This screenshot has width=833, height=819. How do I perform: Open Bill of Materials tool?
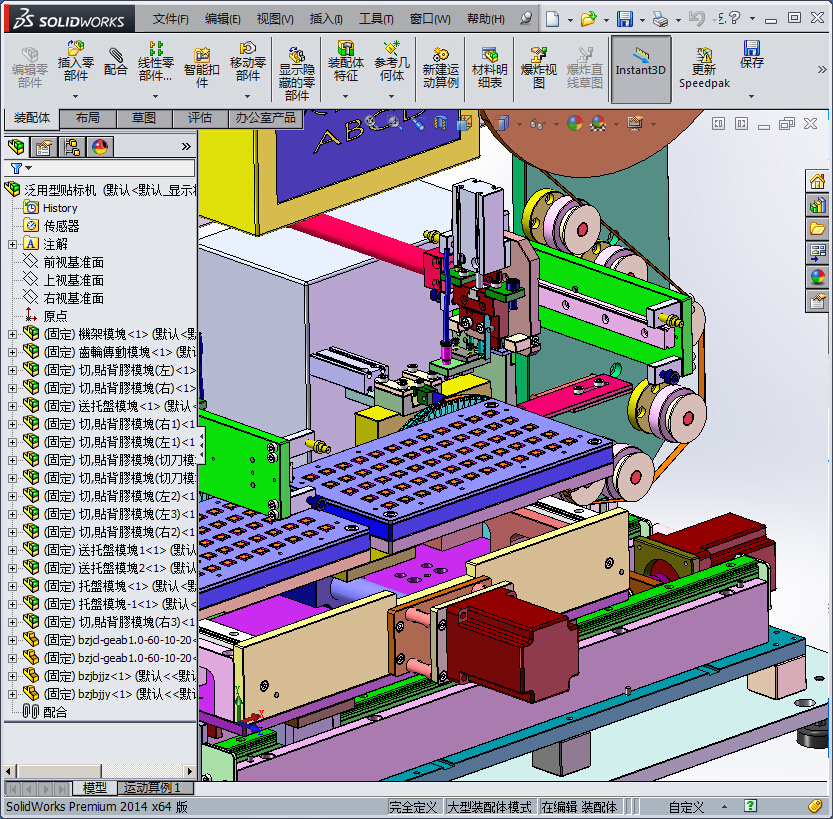[x=489, y=67]
